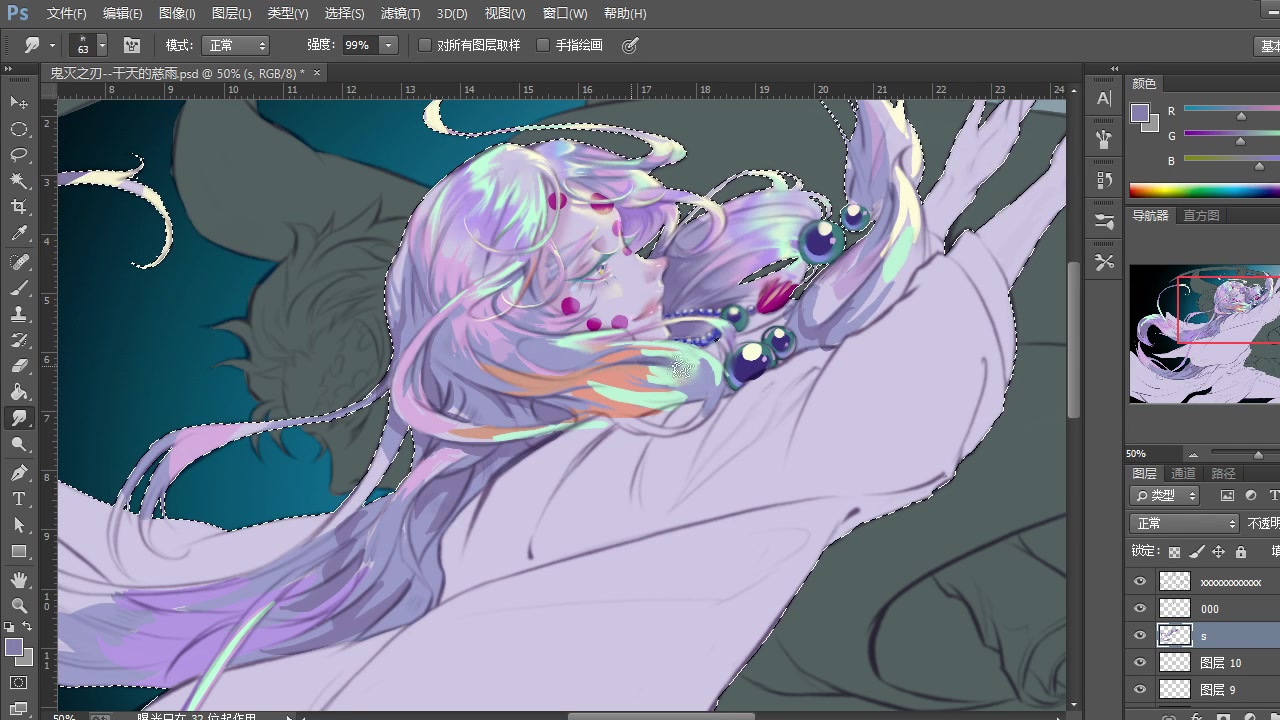1280x720 pixels.
Task: Open the History panel icon
Action: [x=1104, y=180]
